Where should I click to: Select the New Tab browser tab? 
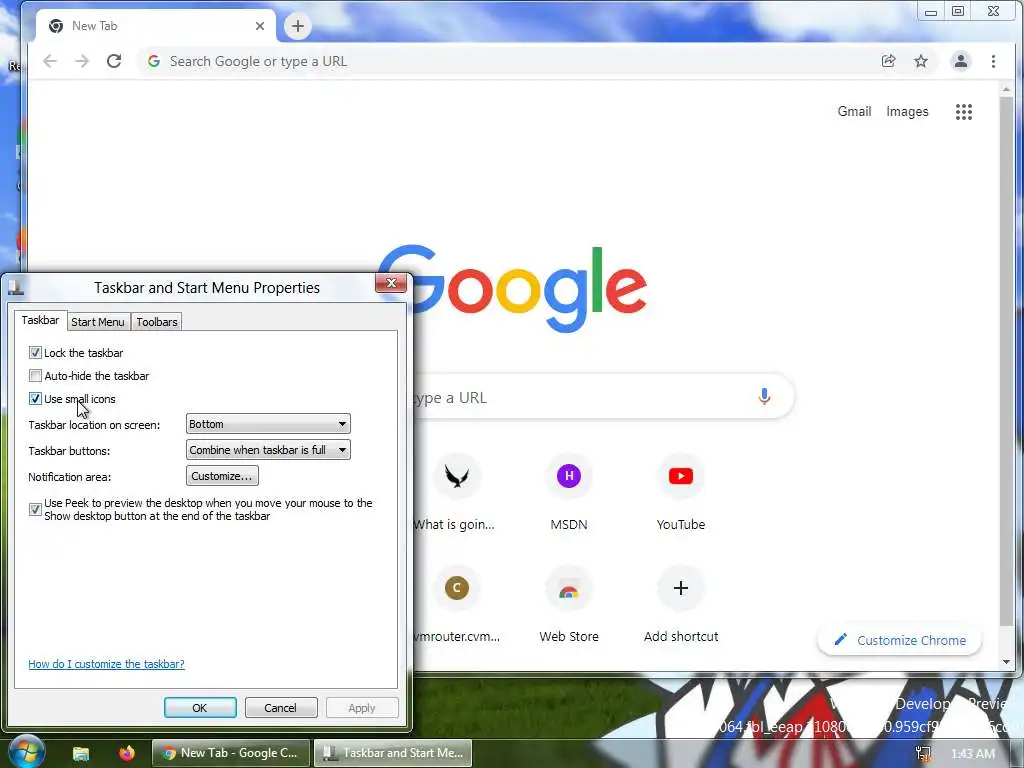pyautogui.click(x=155, y=26)
